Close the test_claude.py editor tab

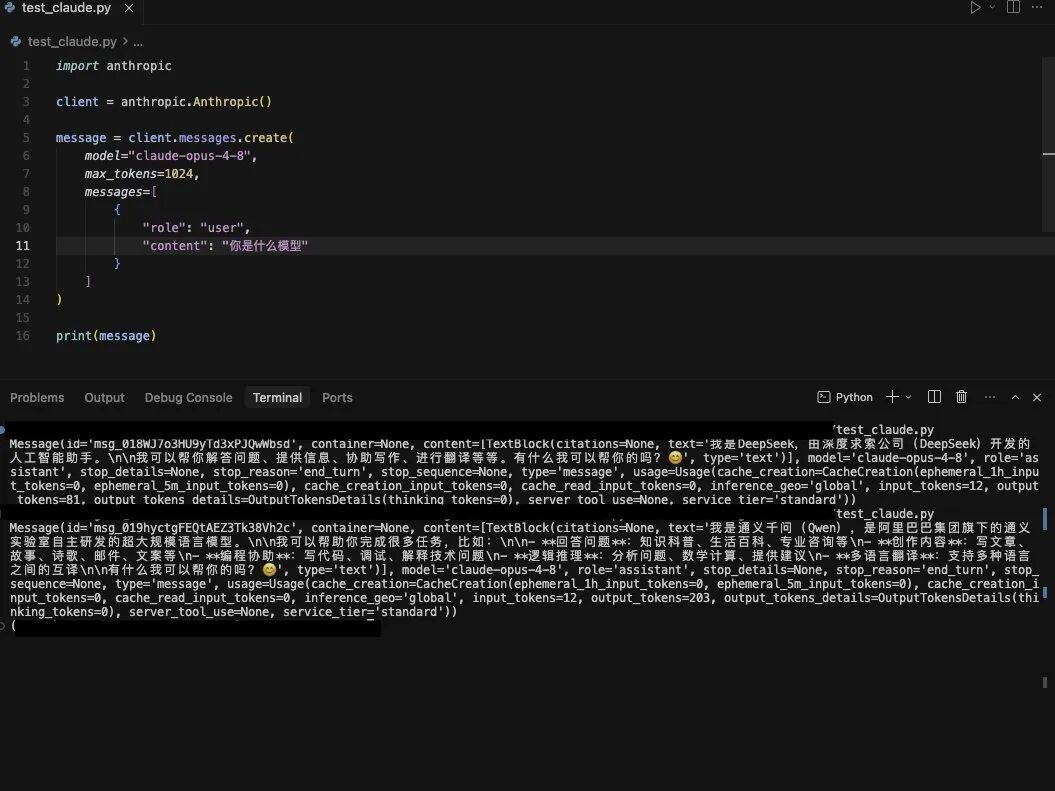[129, 8]
